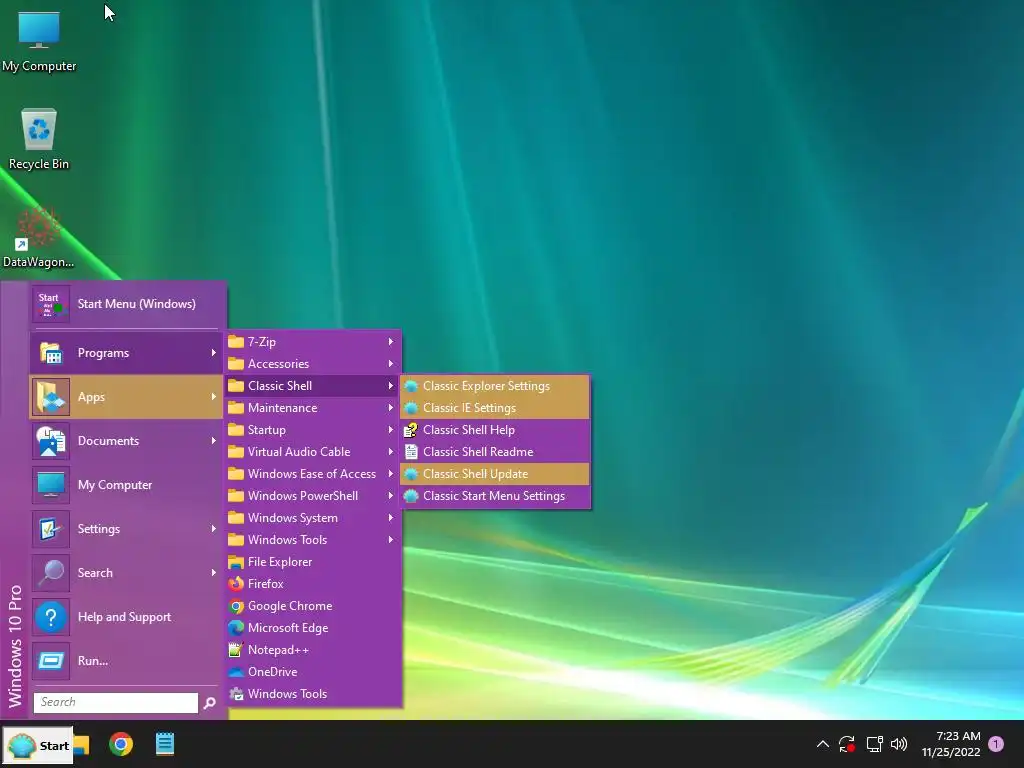Click the "Virtual Audio Cable" label
Image resolution: width=1024 pixels, height=768 pixels.
click(299, 452)
